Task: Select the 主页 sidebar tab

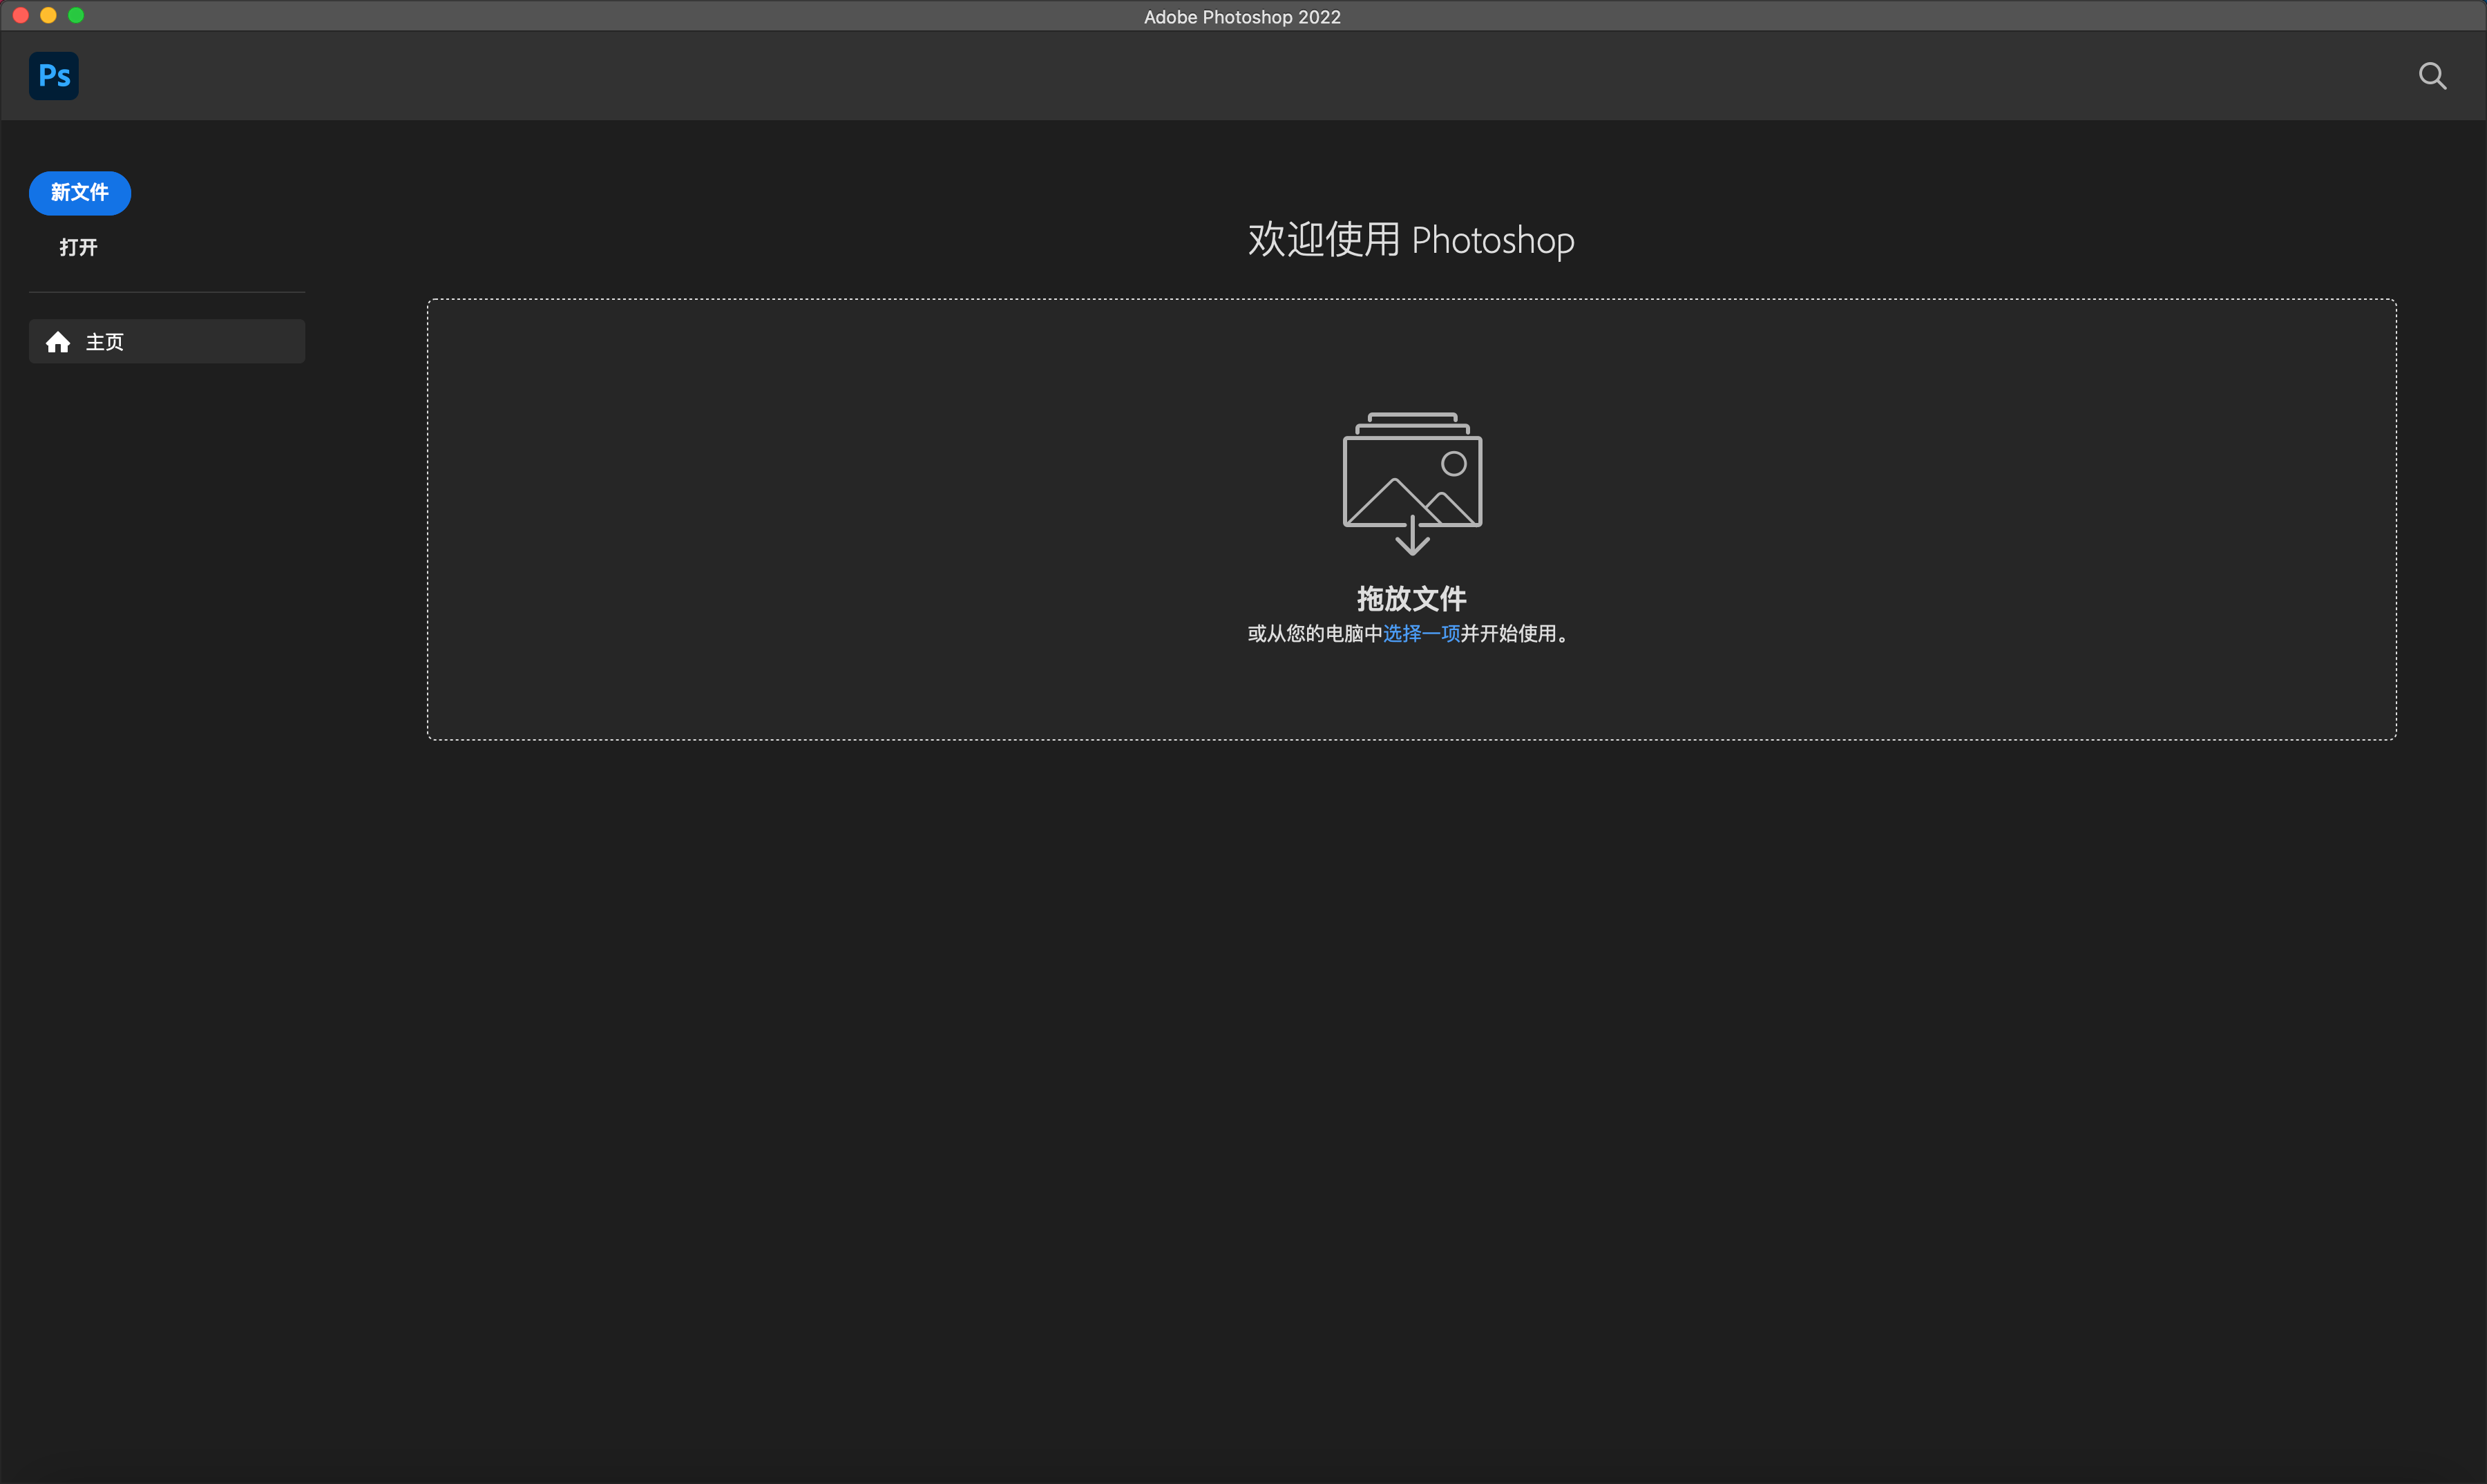Action: [166, 342]
